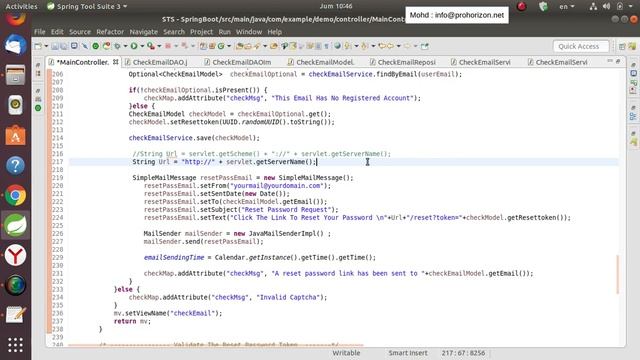This screenshot has width=640, height=360.
Task: Expand the New Java Class dropdown arrow
Action: pyautogui.click(x=229, y=46)
